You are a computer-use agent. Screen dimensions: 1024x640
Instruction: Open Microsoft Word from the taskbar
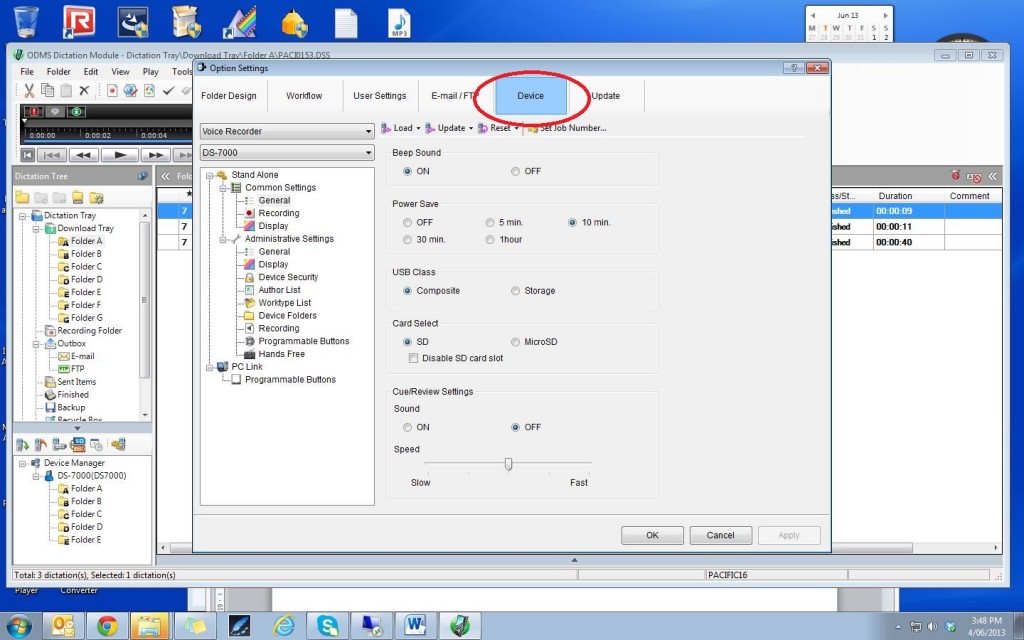tap(415, 626)
